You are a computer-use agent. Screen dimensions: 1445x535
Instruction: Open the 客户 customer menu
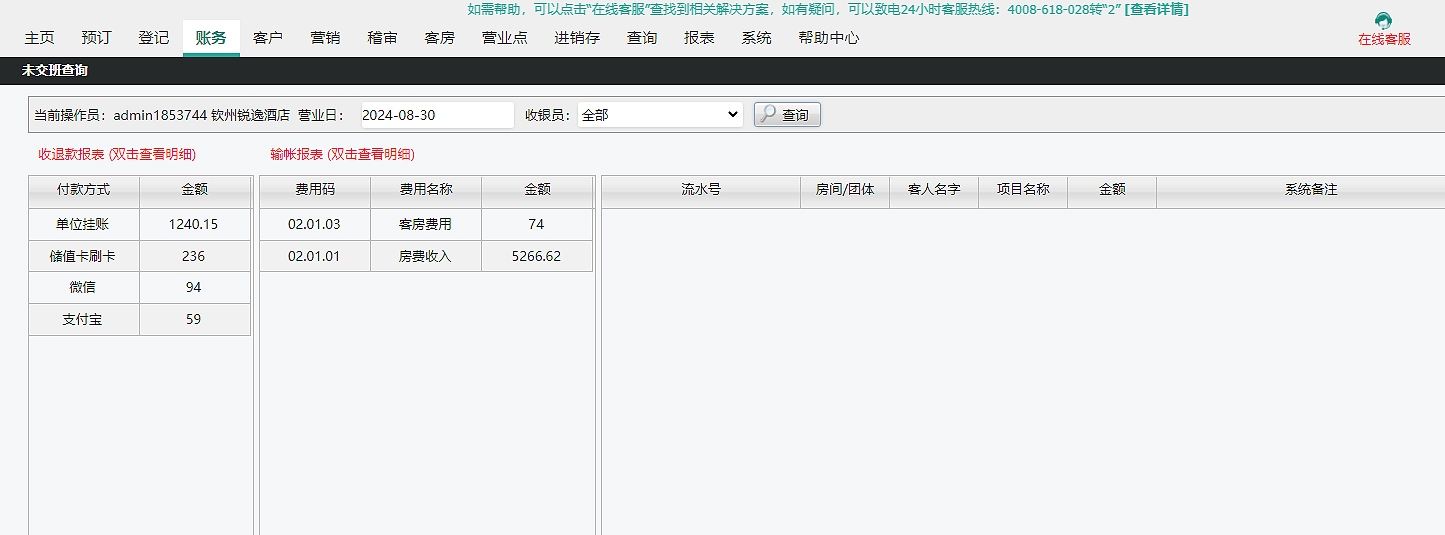tap(268, 38)
